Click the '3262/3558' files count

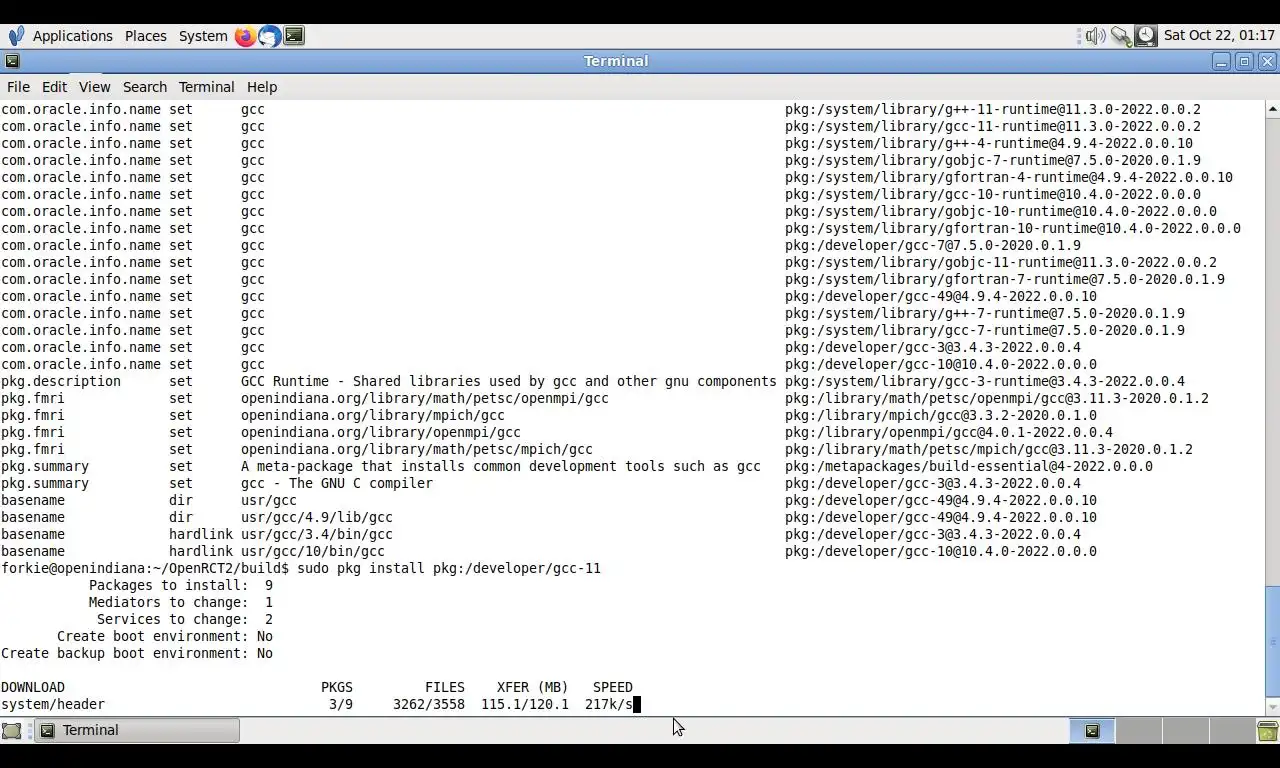tap(429, 704)
